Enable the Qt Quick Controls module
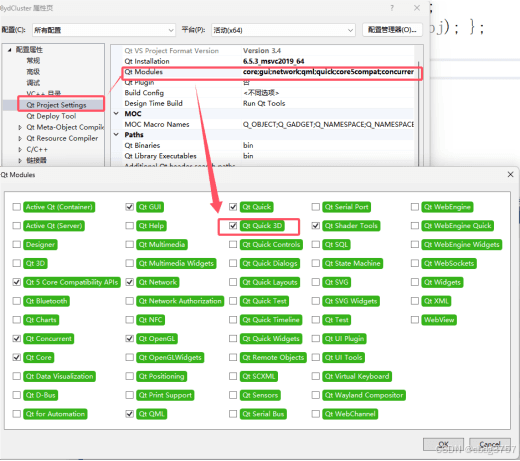The image size is (520, 461). point(233,245)
